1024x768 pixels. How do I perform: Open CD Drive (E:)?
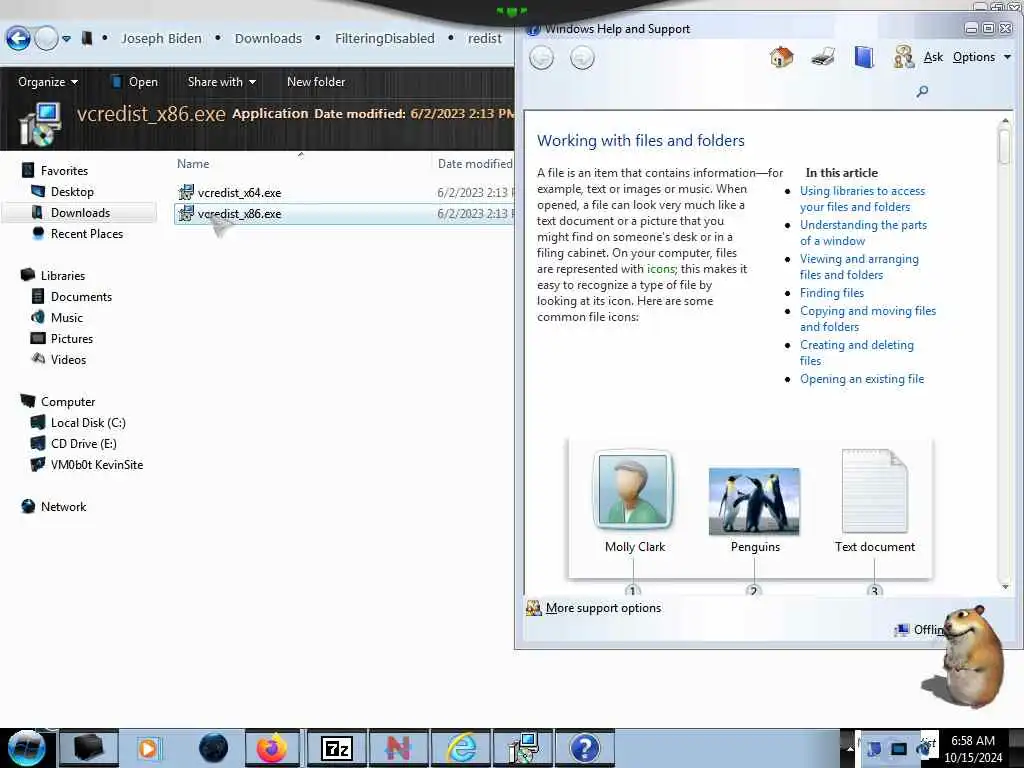click(84, 443)
